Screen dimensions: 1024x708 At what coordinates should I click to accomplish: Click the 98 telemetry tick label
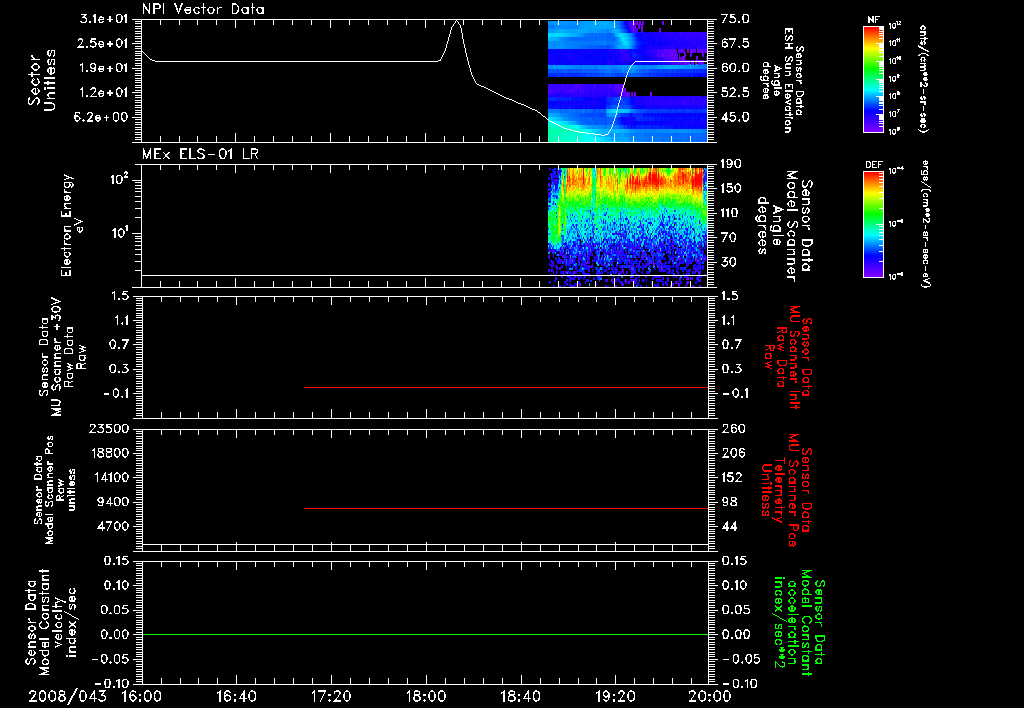pyautogui.click(x=728, y=502)
